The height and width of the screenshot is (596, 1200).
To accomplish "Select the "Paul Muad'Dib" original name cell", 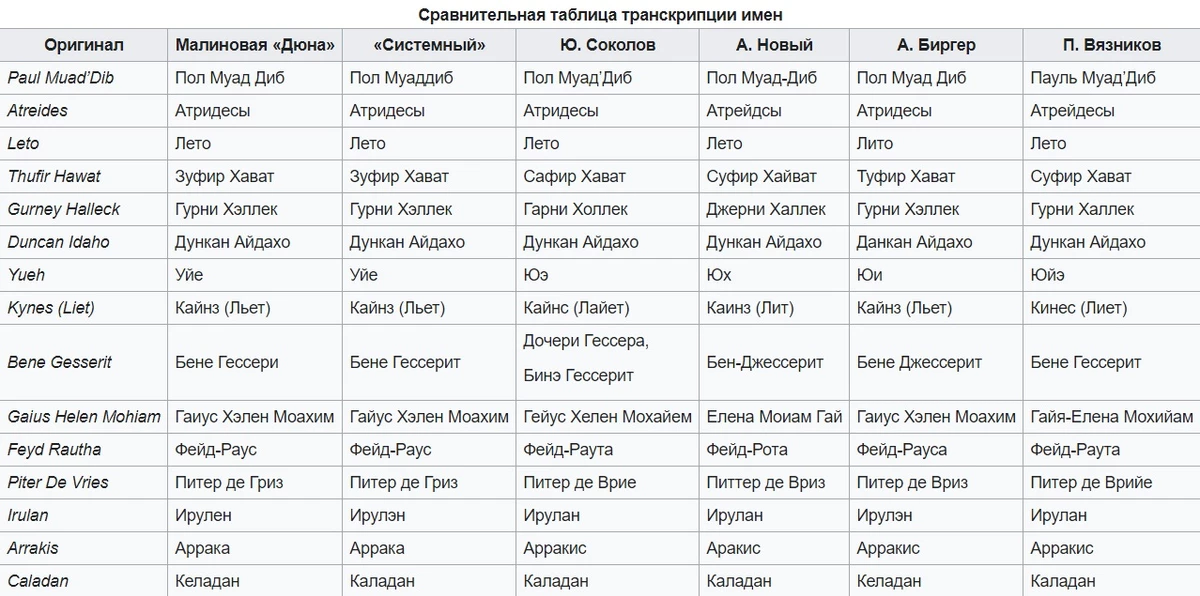I will click(x=60, y=78).
